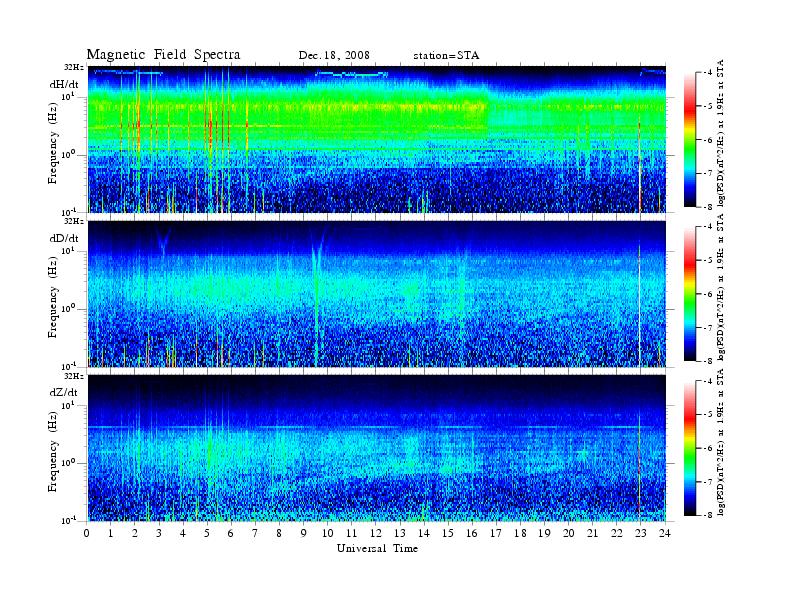
Task: Click hour 5 on the Universal Time axis
Action: 207,533
